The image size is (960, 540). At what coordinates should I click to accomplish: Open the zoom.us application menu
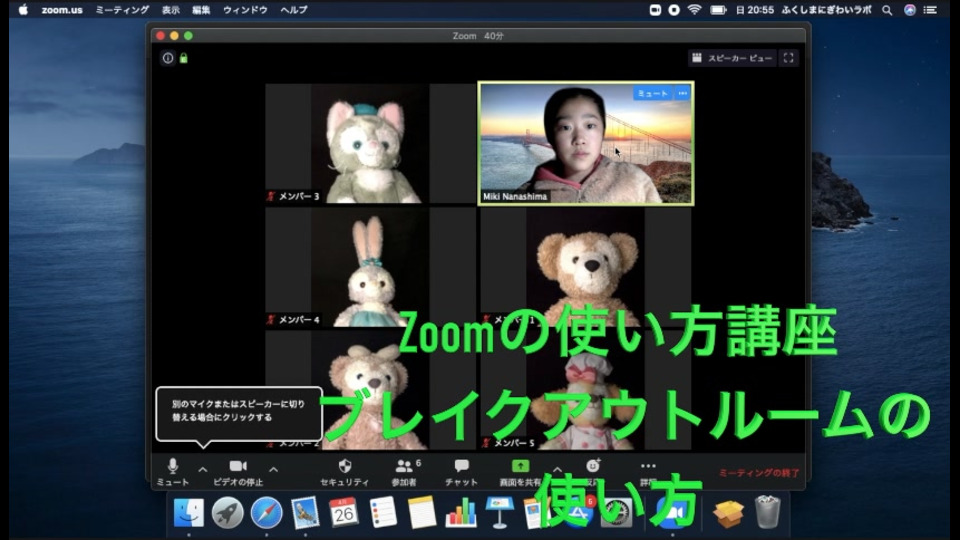pos(62,10)
